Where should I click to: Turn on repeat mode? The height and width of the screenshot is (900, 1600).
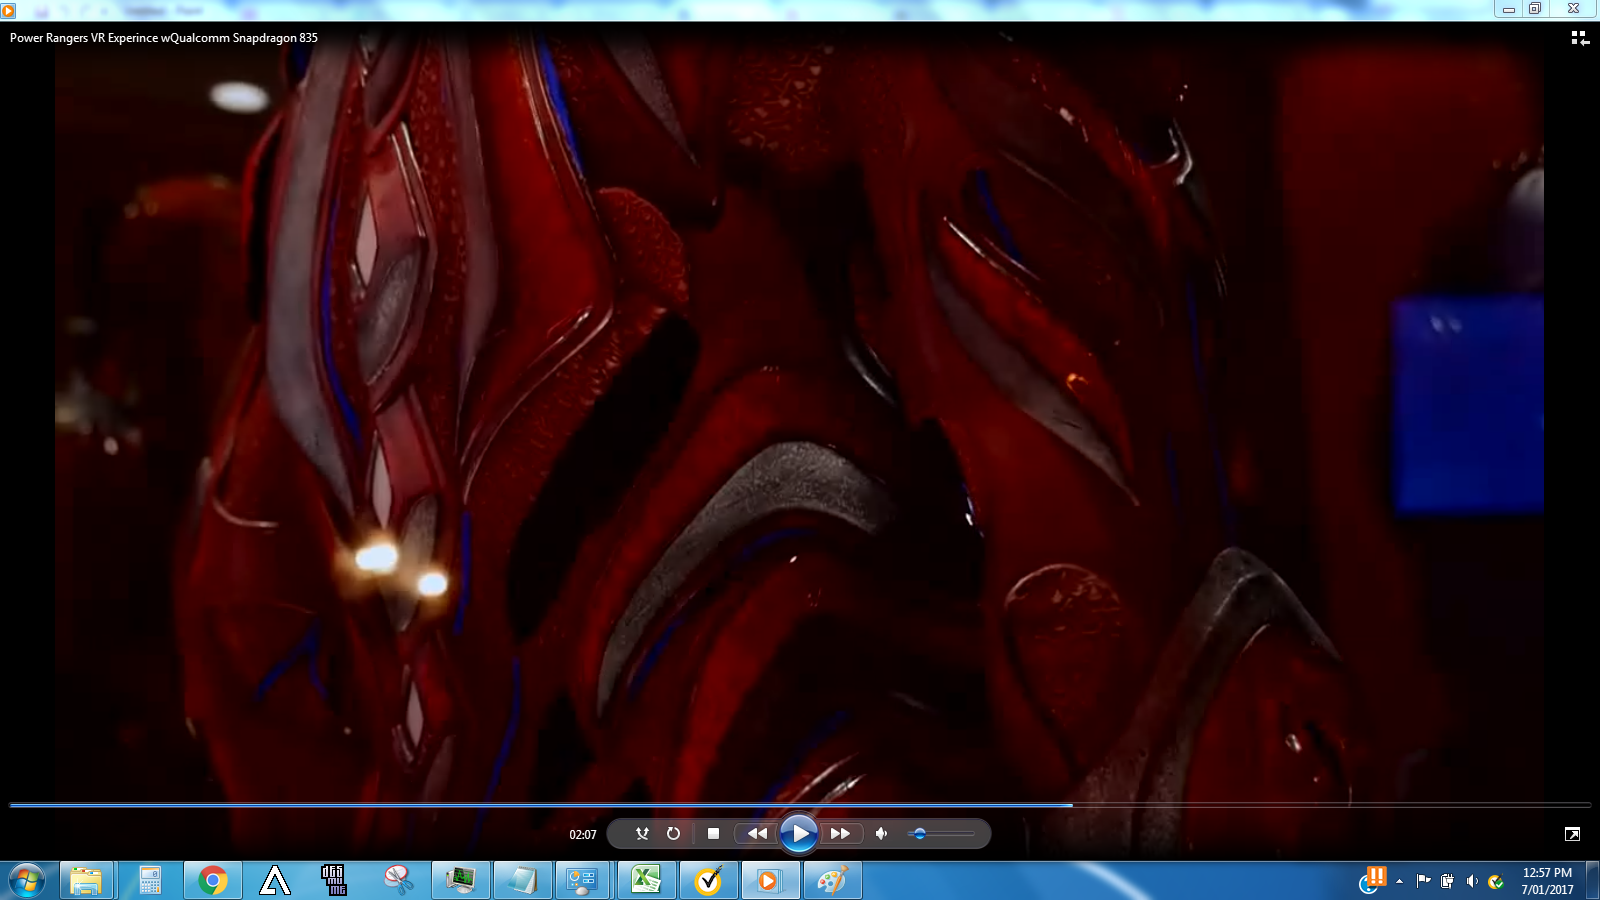click(x=673, y=833)
